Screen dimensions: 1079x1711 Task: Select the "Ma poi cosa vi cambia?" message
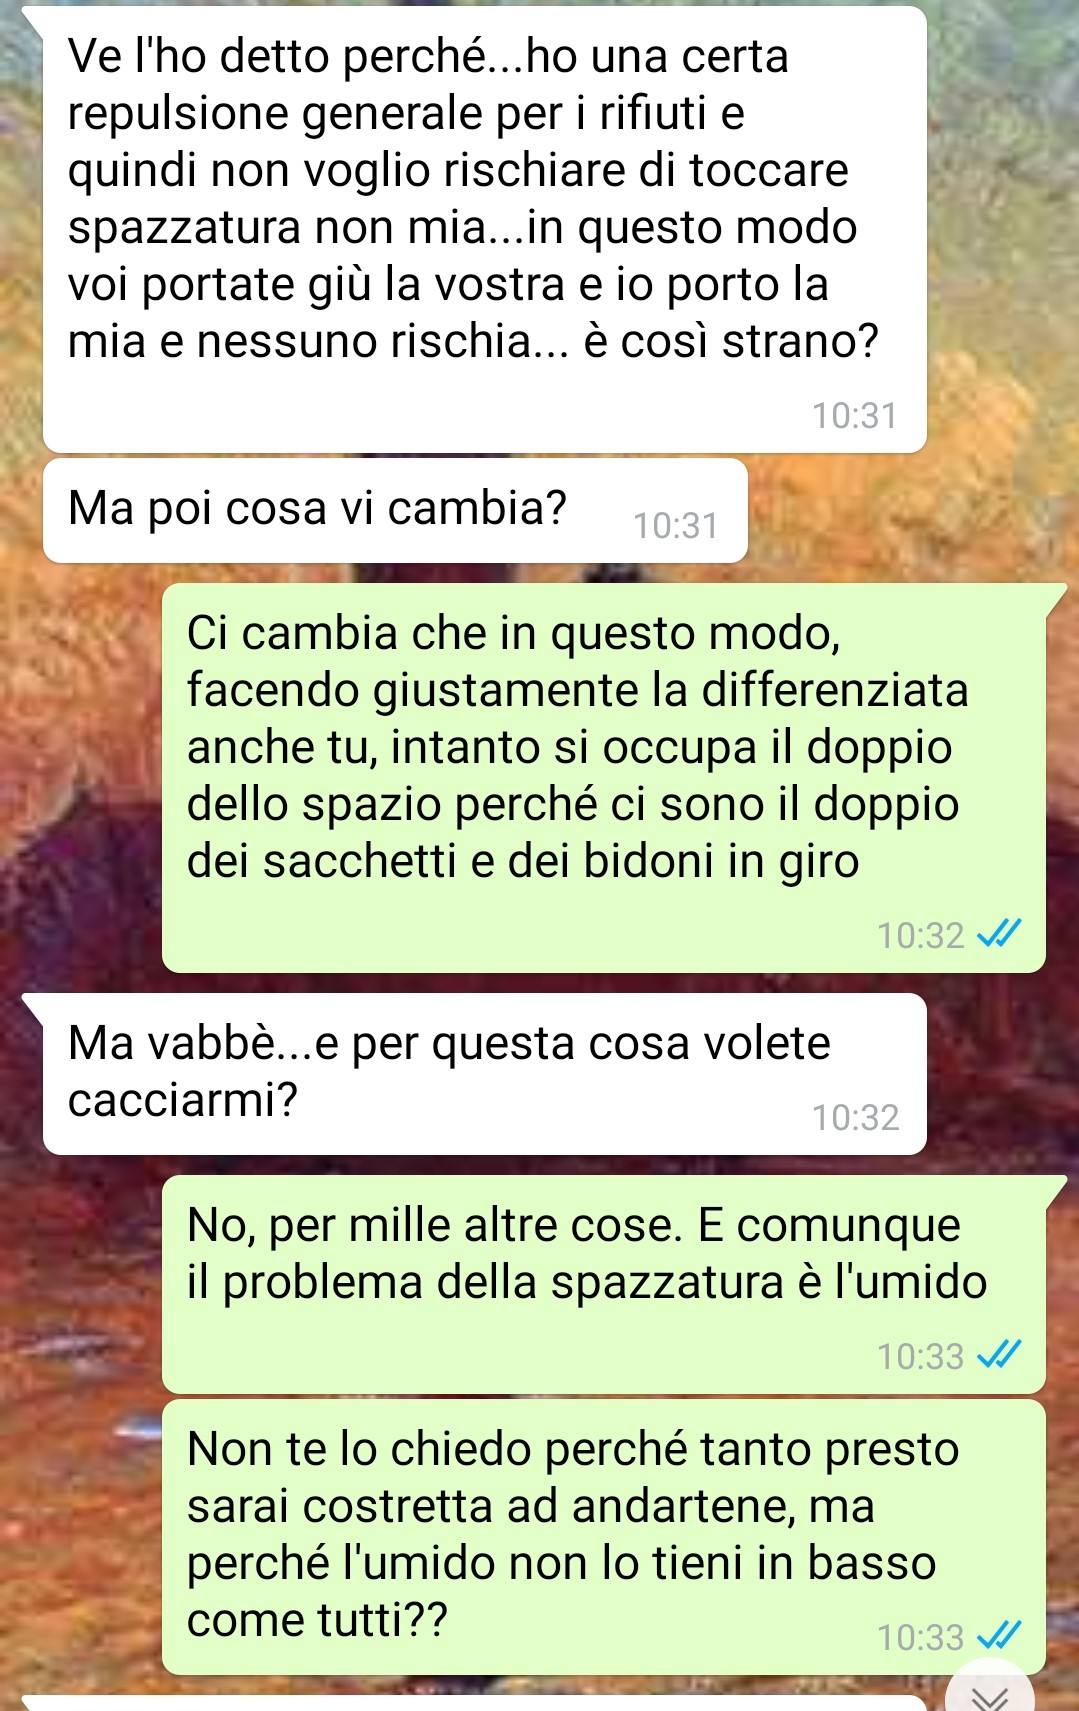coord(395,511)
